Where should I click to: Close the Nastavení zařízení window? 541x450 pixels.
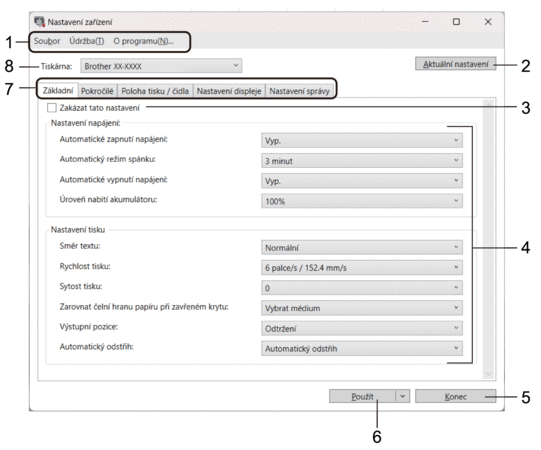488,22
